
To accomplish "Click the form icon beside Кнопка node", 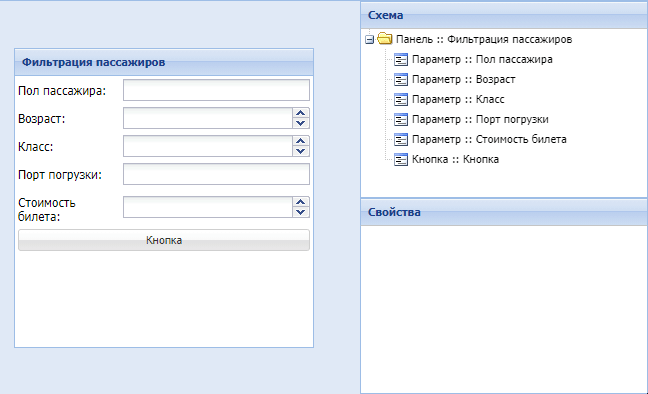I will 401,160.
